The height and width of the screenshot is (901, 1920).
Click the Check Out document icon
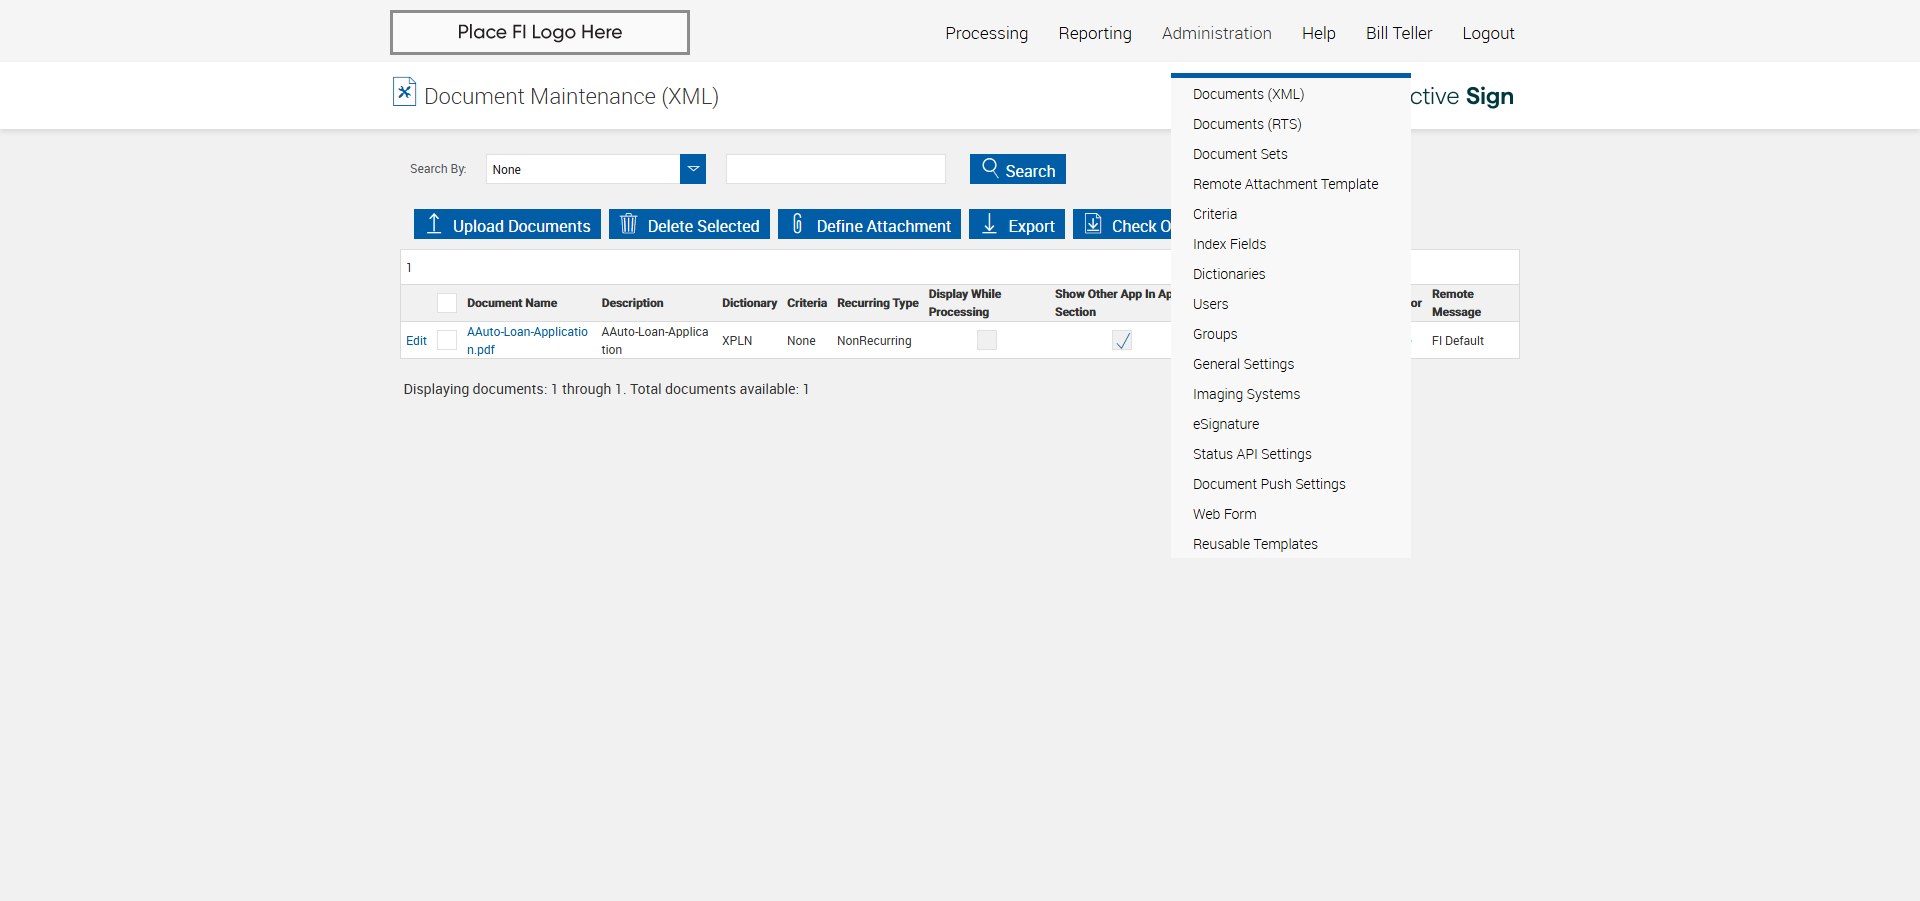(x=1093, y=224)
